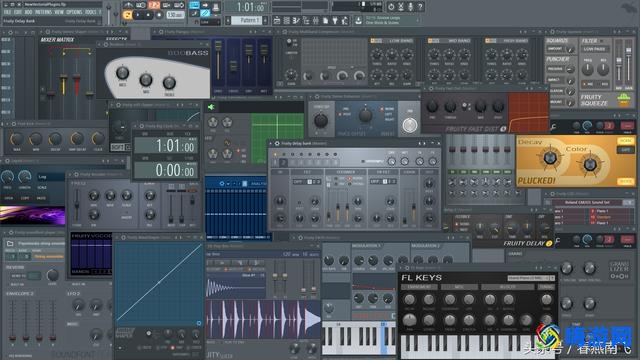Click the plugin picker toolbar icon
Screen dimensions: 640x360
(335, 20)
